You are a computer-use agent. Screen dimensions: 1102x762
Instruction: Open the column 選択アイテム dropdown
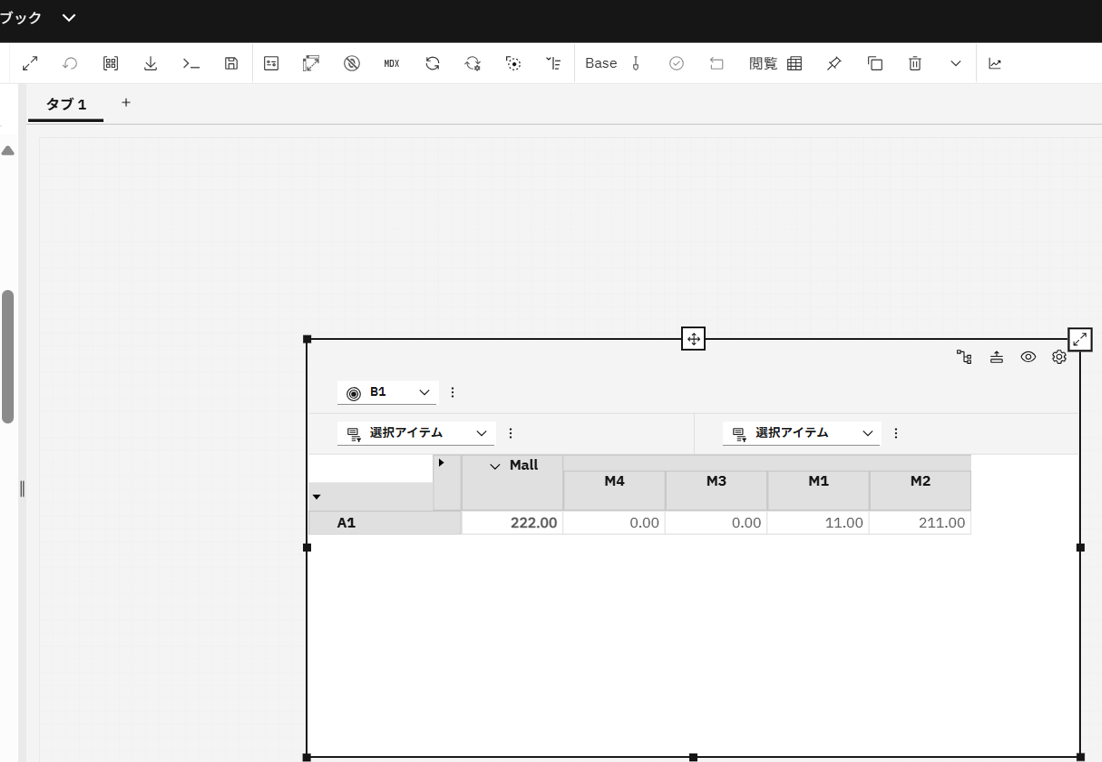(x=801, y=433)
